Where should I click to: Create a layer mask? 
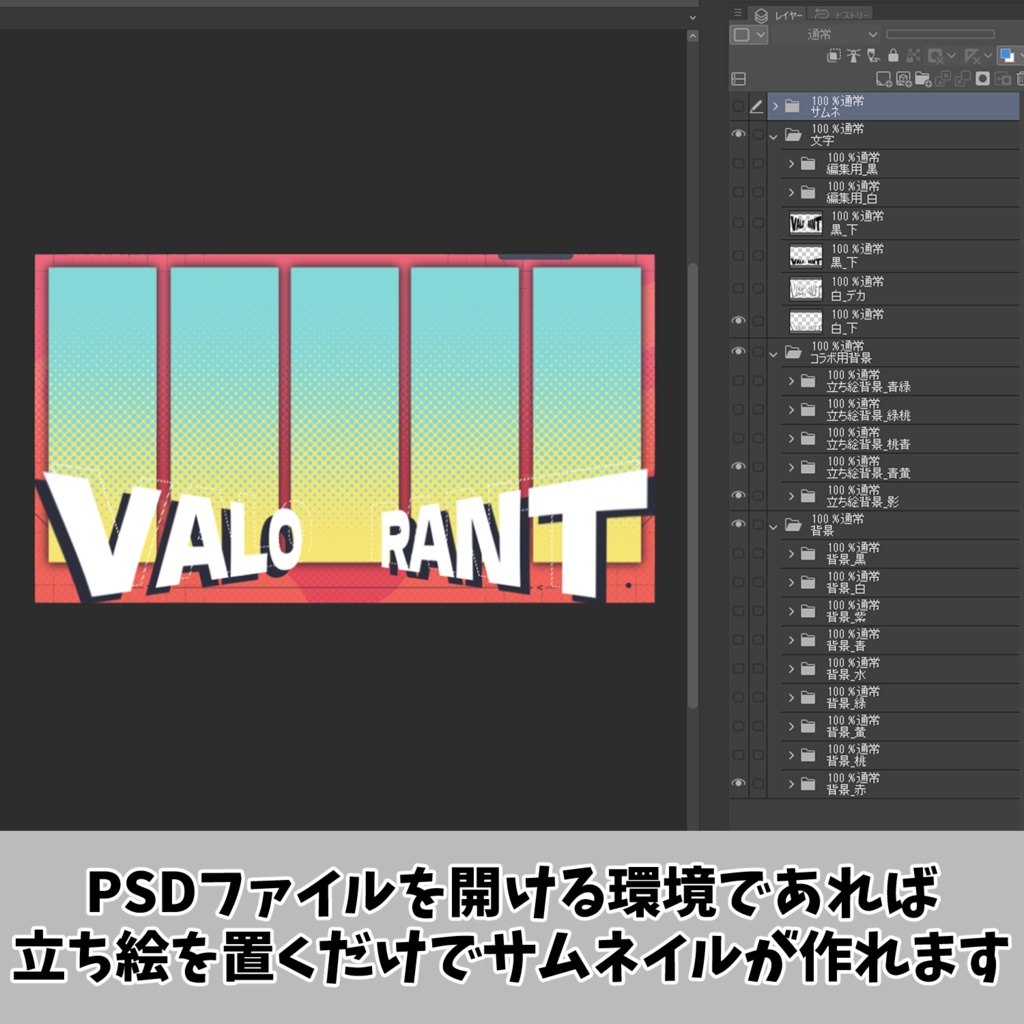pos(982,78)
